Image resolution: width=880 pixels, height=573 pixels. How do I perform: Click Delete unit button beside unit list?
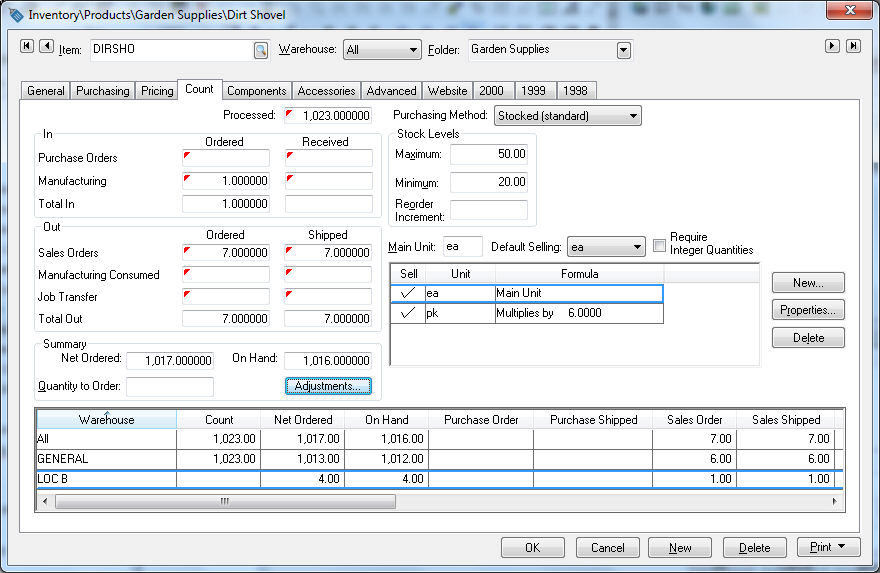pos(808,338)
